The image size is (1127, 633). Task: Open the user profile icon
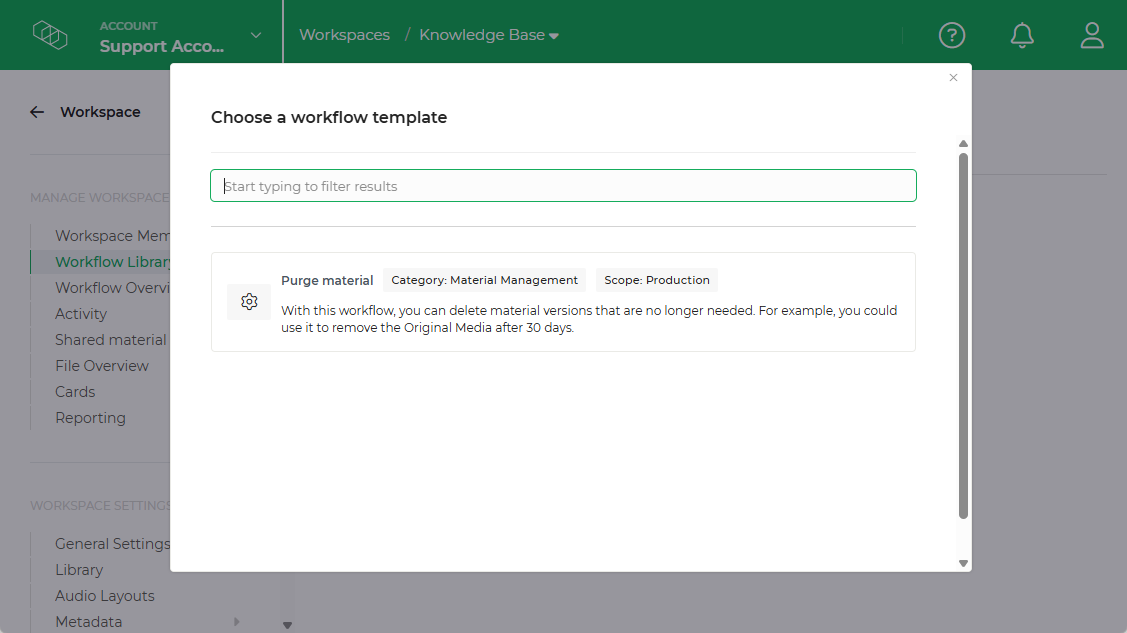1092,35
